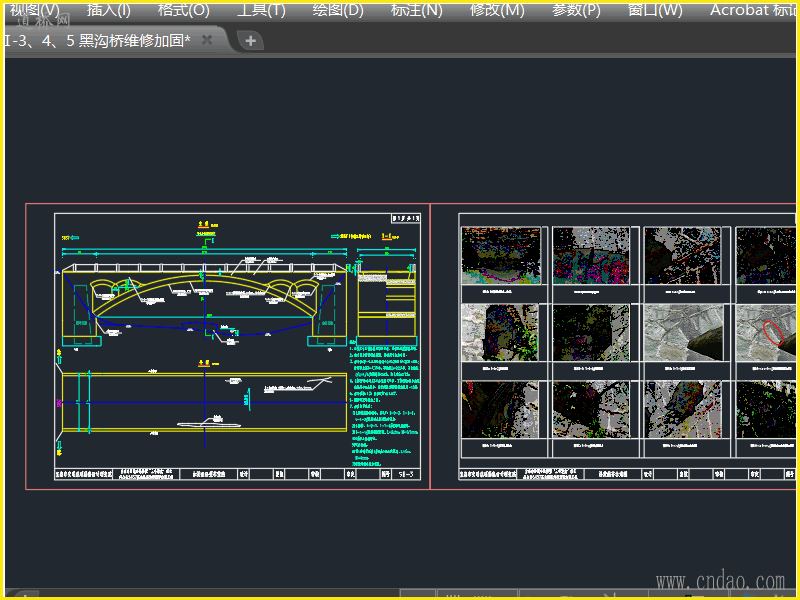The image size is (800, 600).
Task: Open the 修改(M) menu
Action: pos(497,10)
